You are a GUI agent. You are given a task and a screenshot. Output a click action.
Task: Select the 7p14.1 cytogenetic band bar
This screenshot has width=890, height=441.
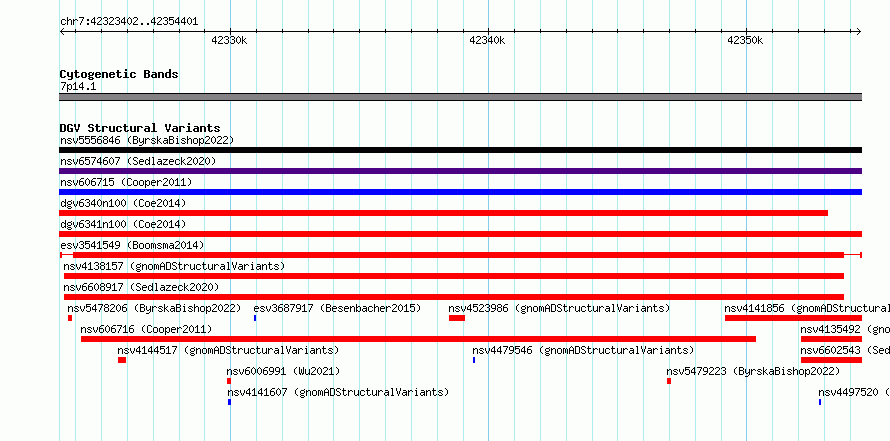click(460, 97)
